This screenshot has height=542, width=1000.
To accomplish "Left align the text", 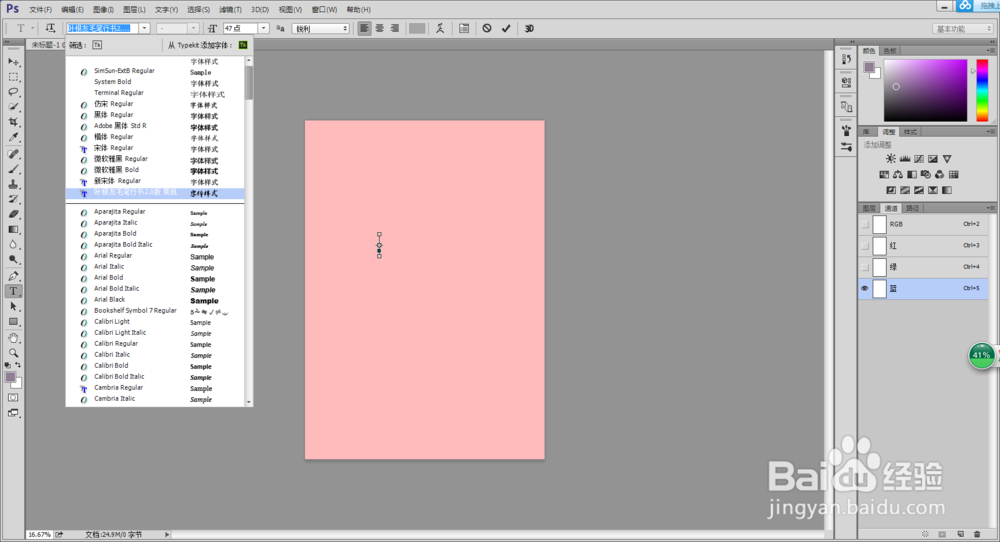I will 364,28.
